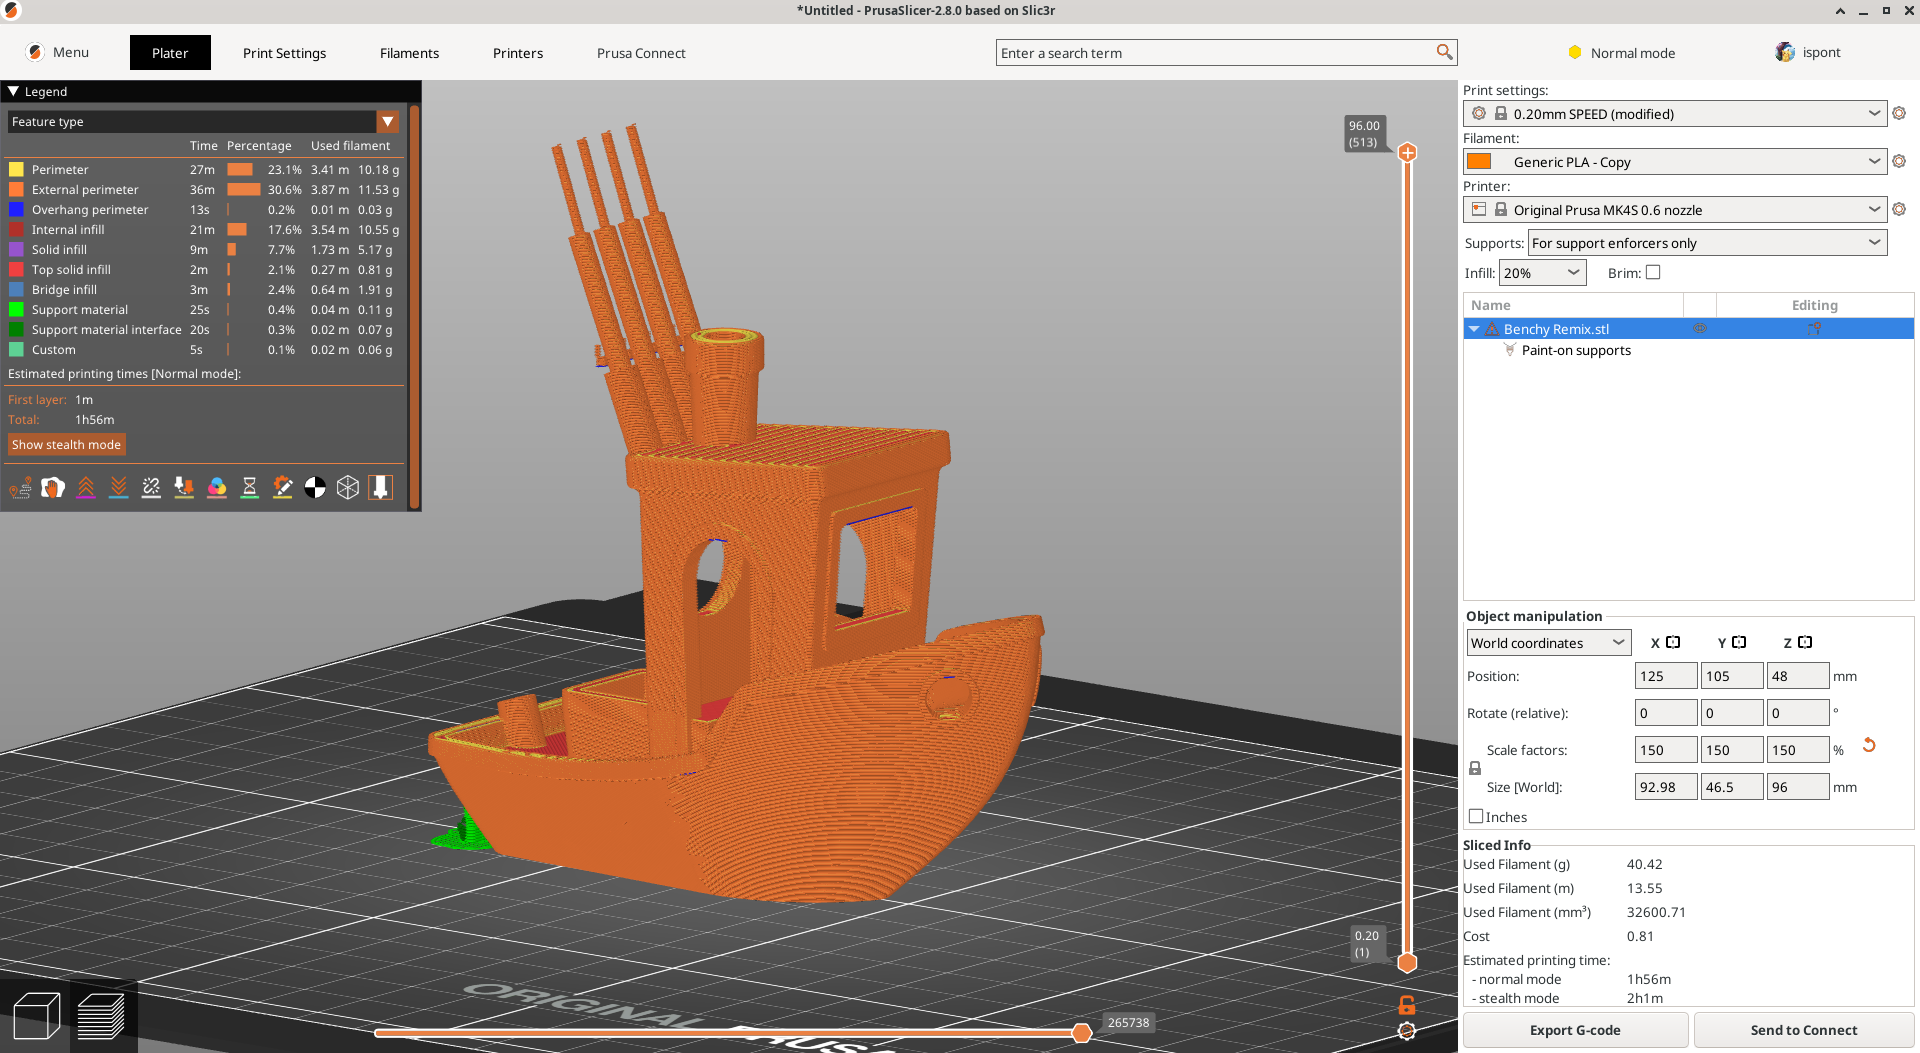The width and height of the screenshot is (1920, 1053).
Task: Reset Y axis position icon
Action: pyautogui.click(x=1739, y=643)
